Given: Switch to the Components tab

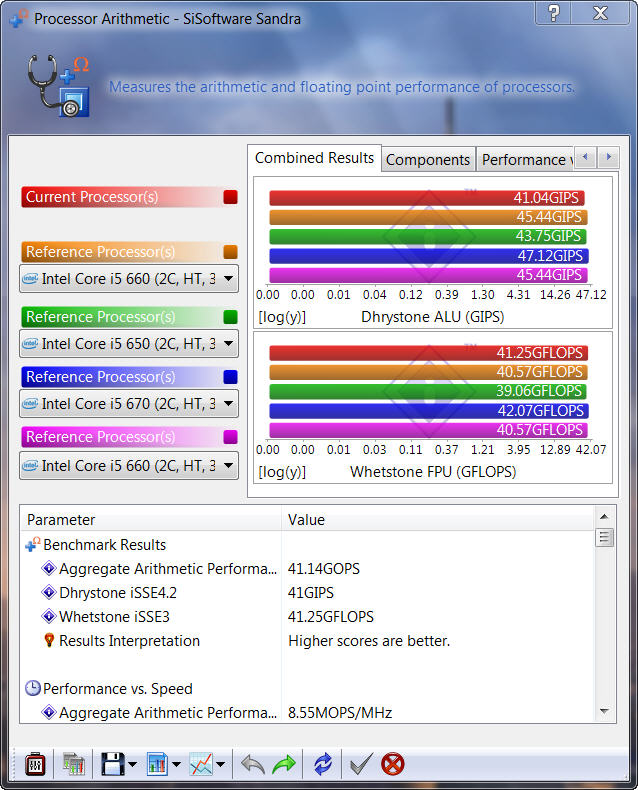Looking at the screenshot, I should pos(428,160).
